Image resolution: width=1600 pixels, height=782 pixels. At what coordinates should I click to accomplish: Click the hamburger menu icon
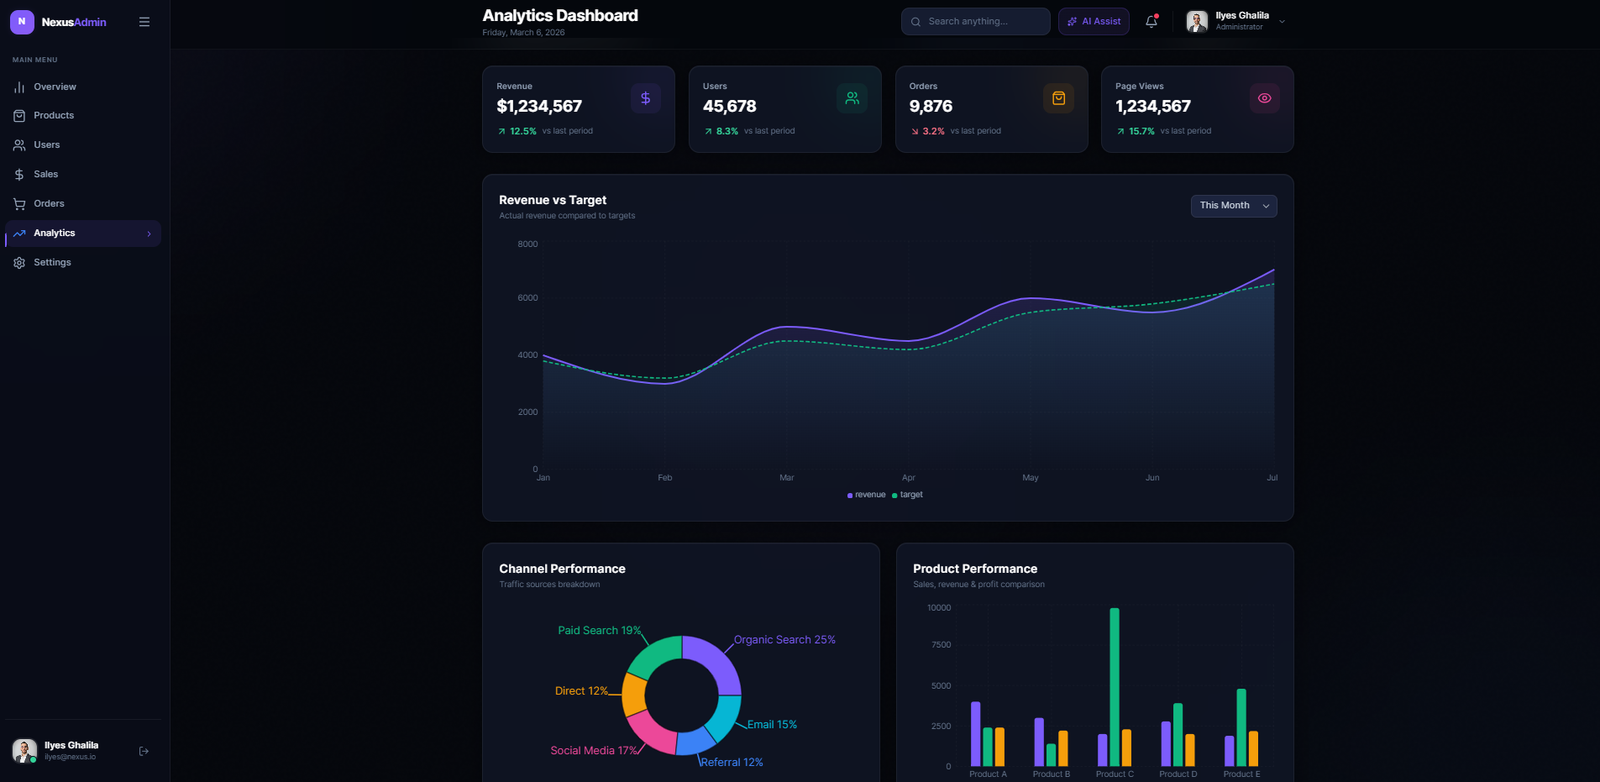pyautogui.click(x=144, y=21)
